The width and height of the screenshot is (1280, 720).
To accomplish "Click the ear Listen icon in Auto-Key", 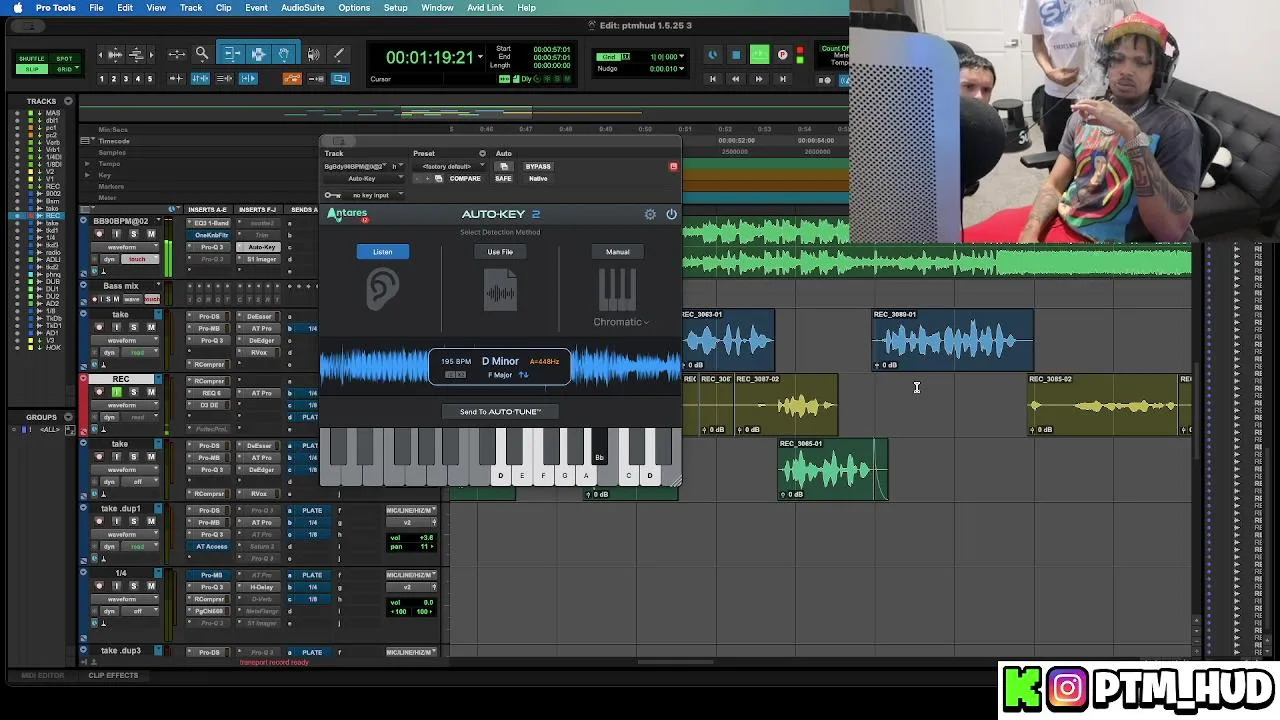I will point(383,291).
